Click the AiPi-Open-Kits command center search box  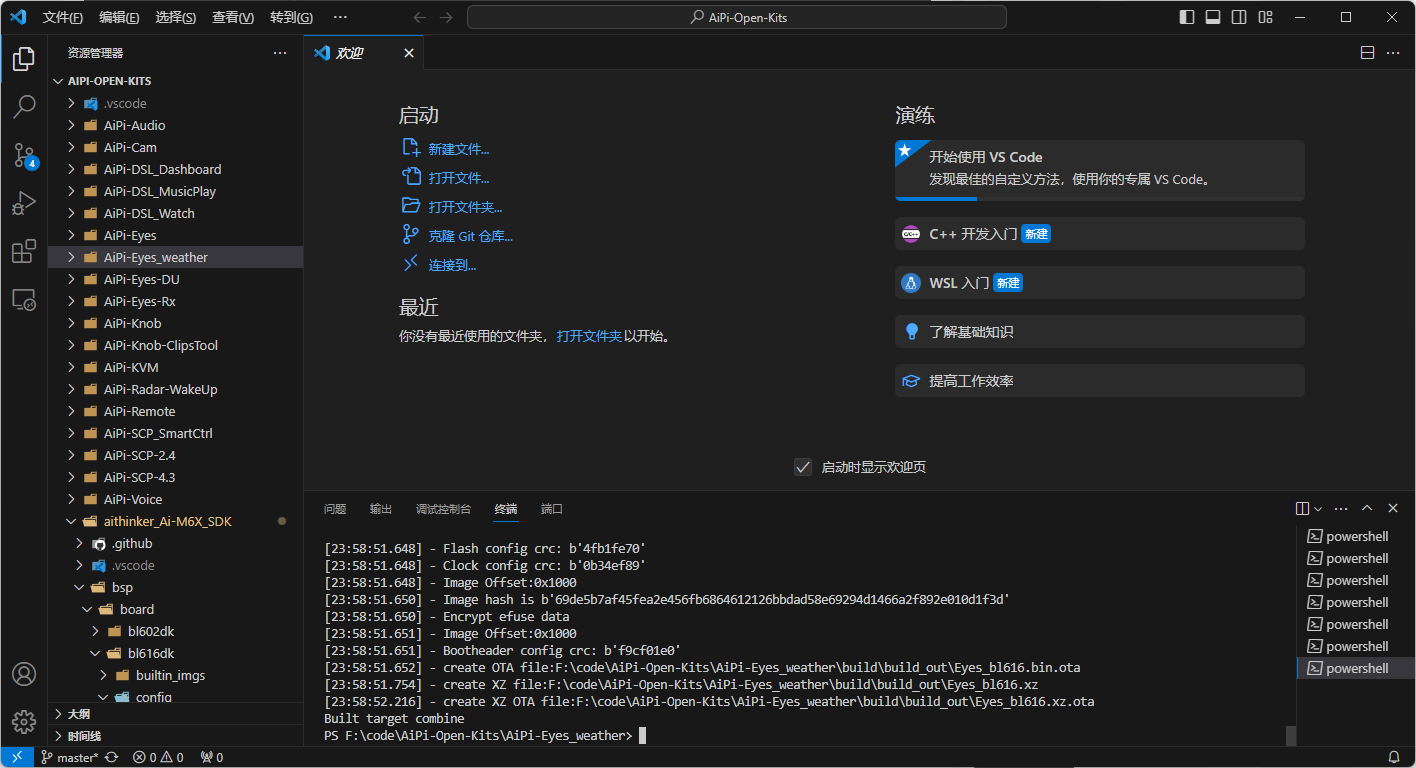coord(738,17)
